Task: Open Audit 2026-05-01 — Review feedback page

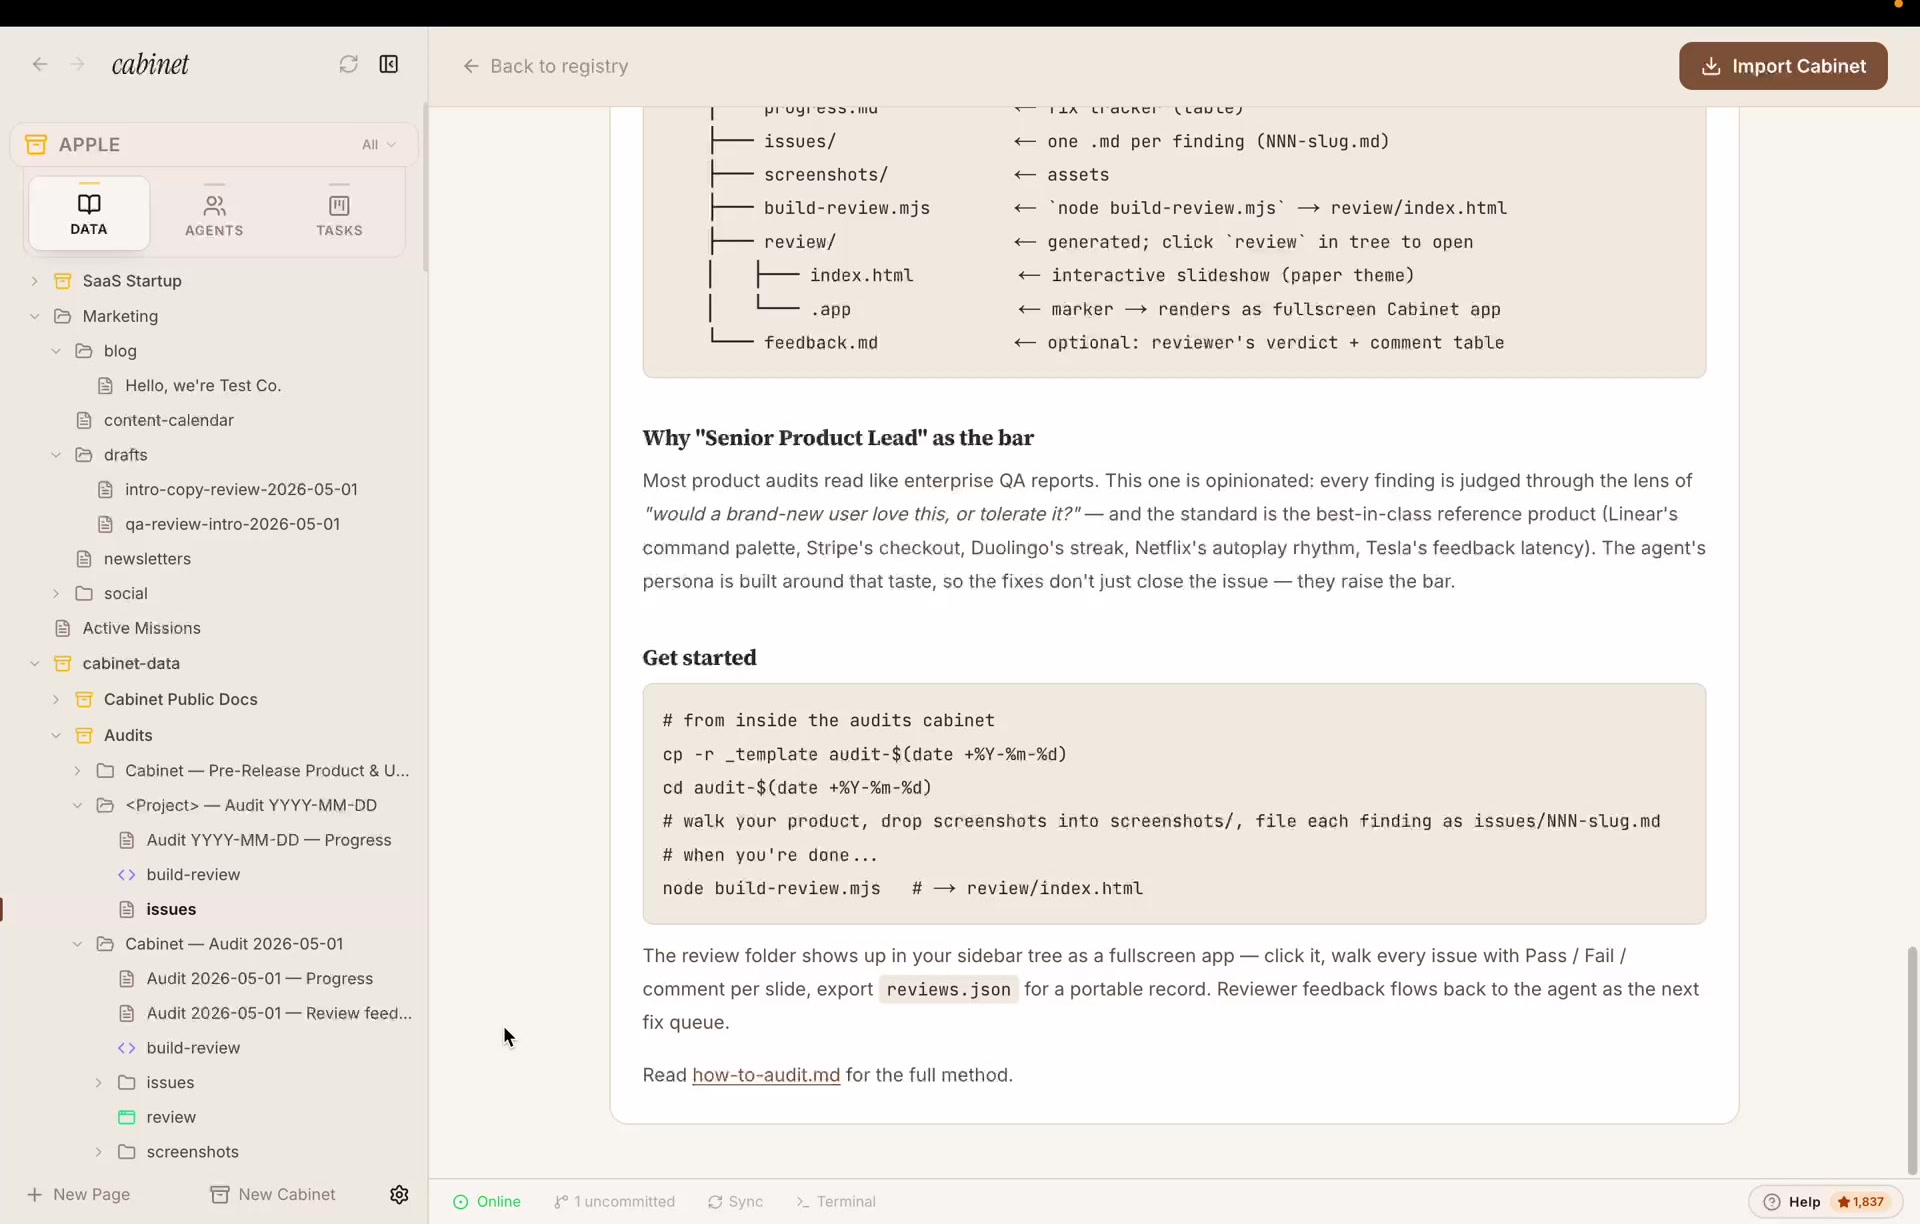Action: 279,1013
